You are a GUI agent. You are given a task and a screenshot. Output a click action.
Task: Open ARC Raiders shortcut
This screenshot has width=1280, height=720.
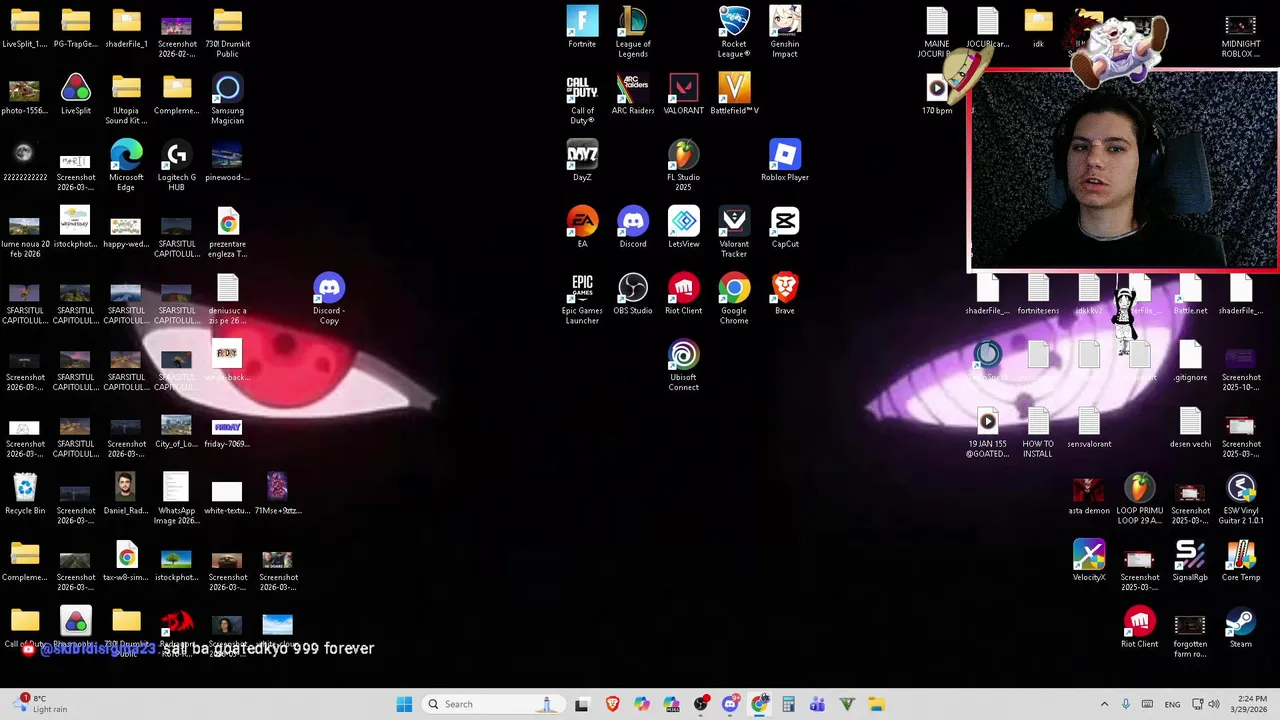click(633, 94)
